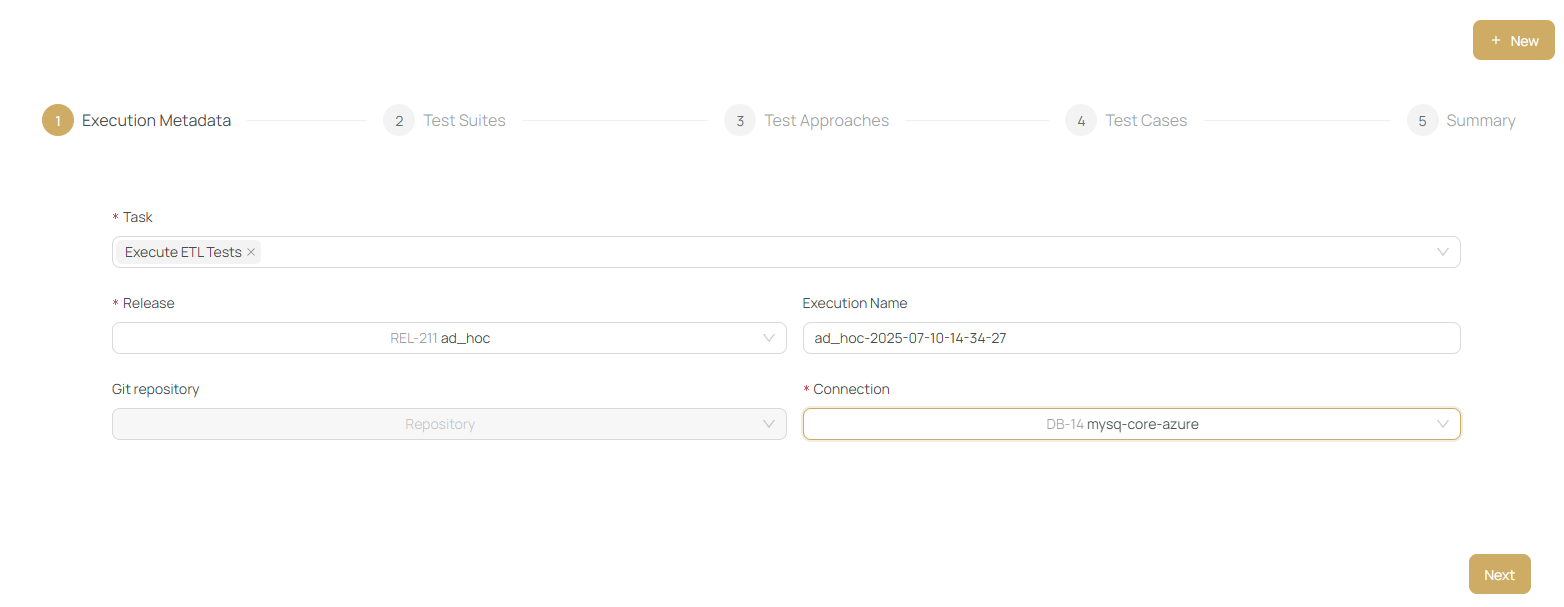Expand the Release dropdown arrow
The width and height of the screenshot is (1564, 607).
(768, 338)
